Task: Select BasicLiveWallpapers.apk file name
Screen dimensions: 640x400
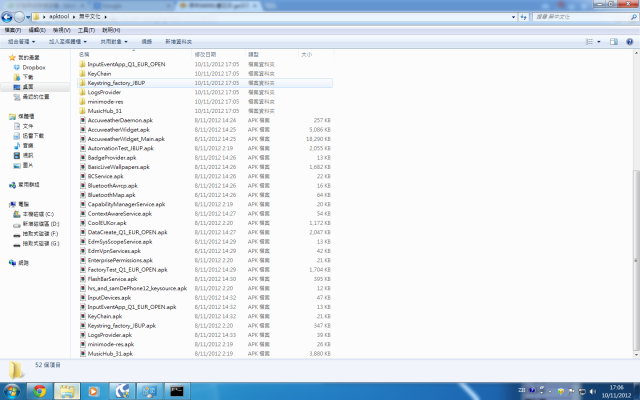Action: [x=119, y=167]
